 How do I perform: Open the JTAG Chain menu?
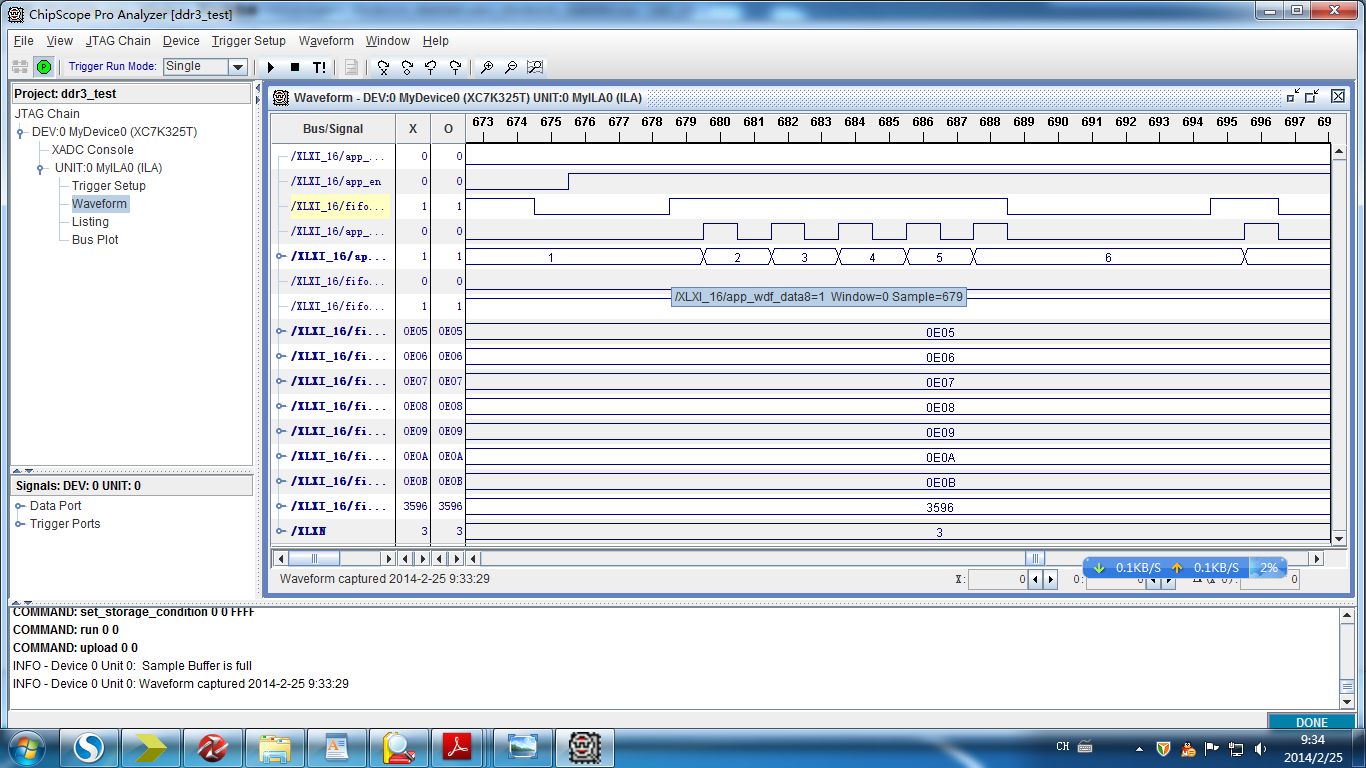[x=116, y=41]
